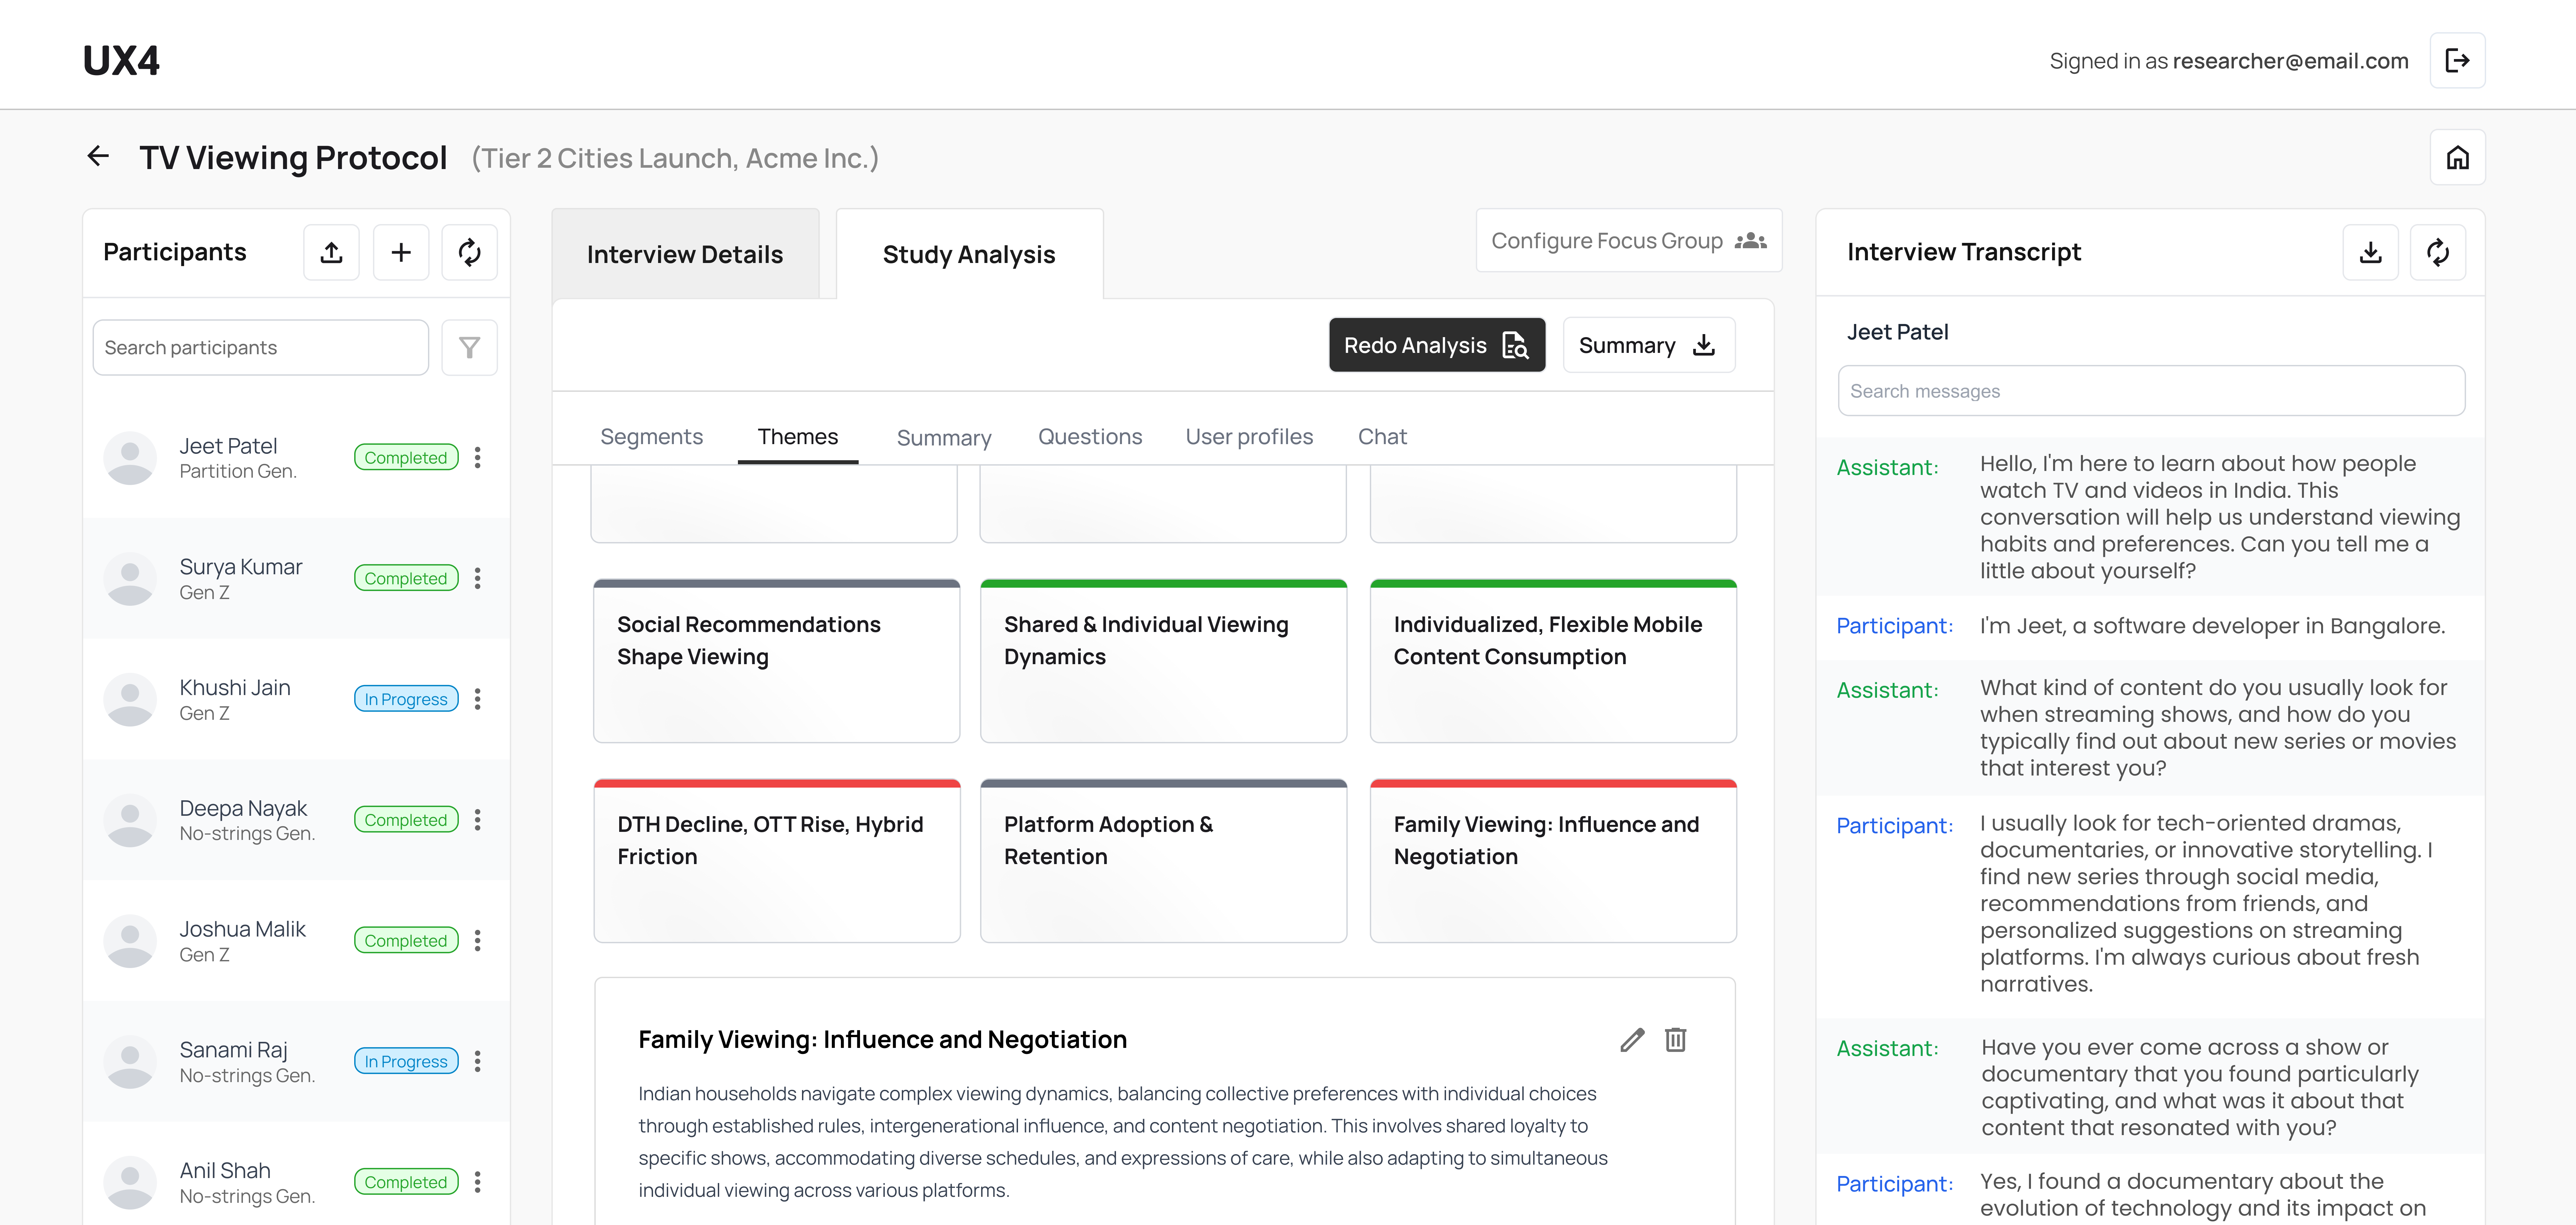
Task: Open Deepa Nayak's three-dot options menu
Action: pyautogui.click(x=478, y=820)
